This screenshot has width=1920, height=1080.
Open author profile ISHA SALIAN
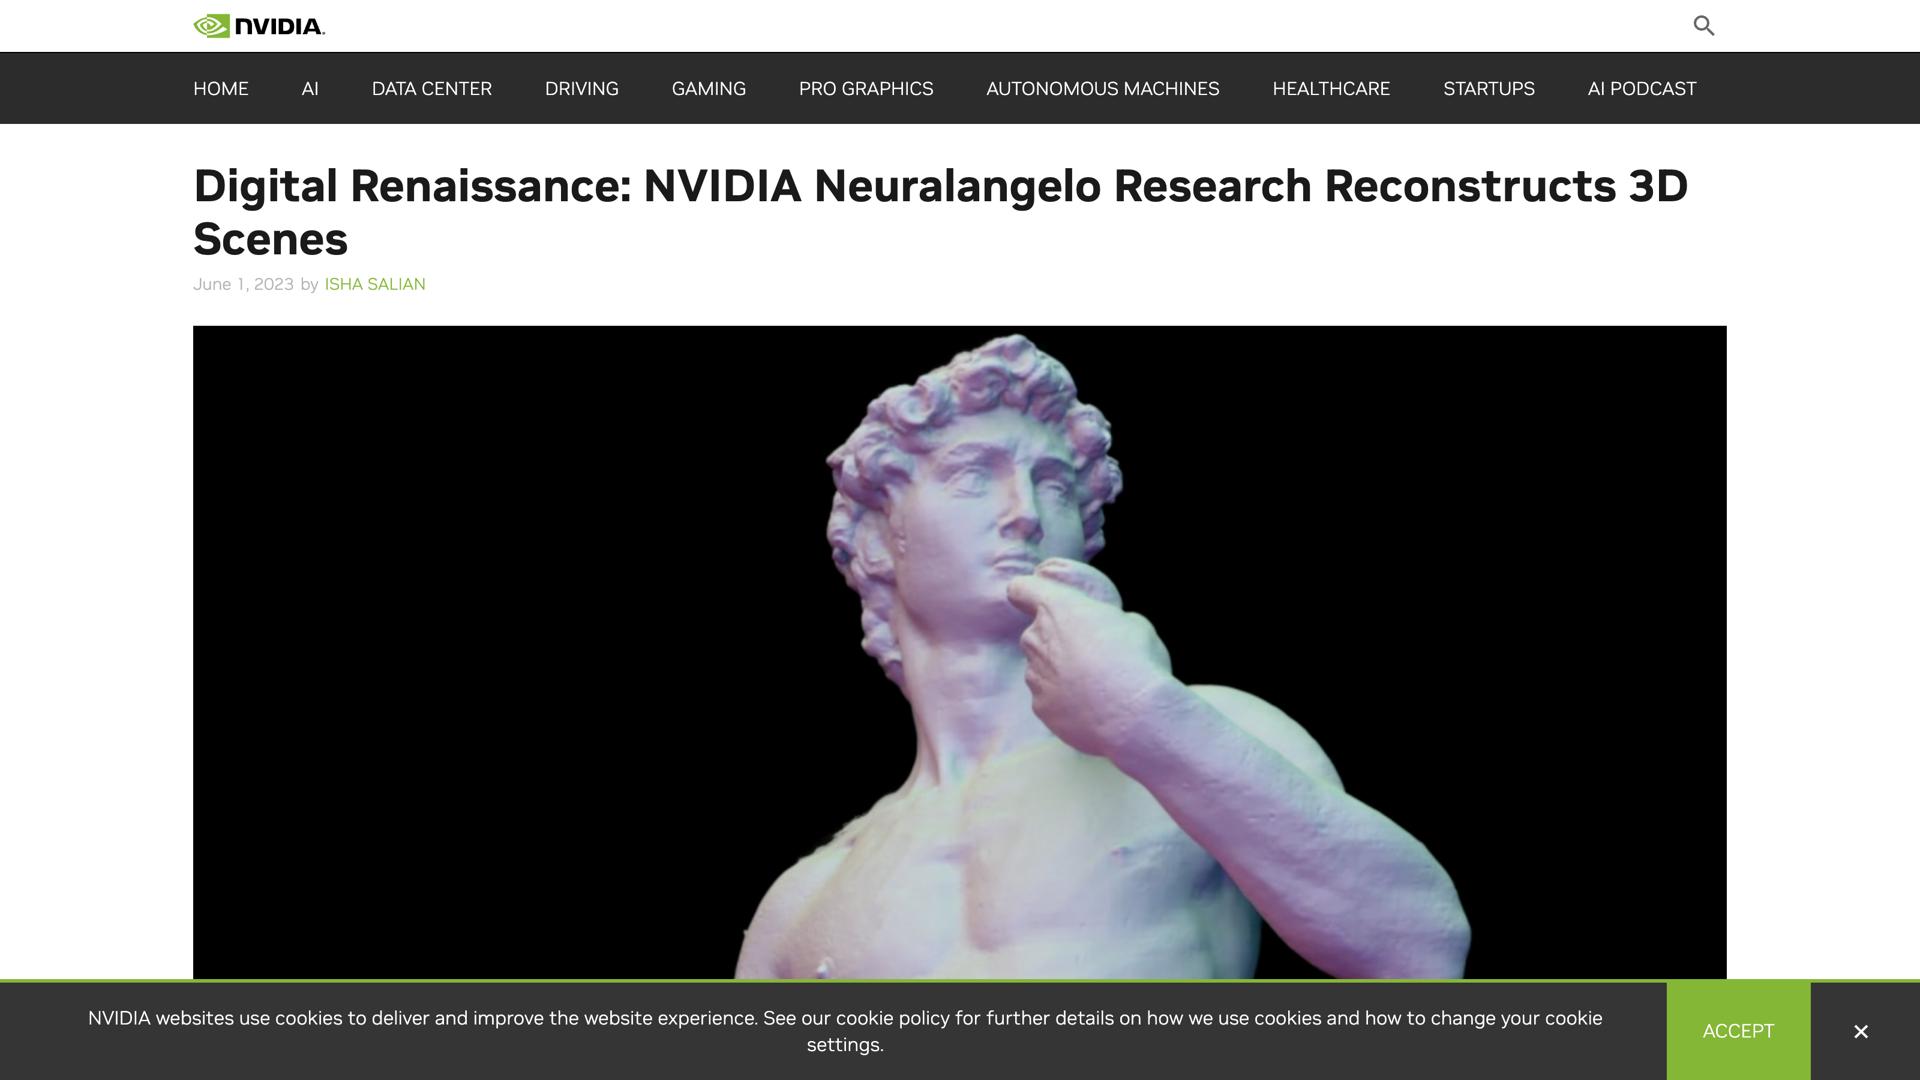click(x=374, y=284)
